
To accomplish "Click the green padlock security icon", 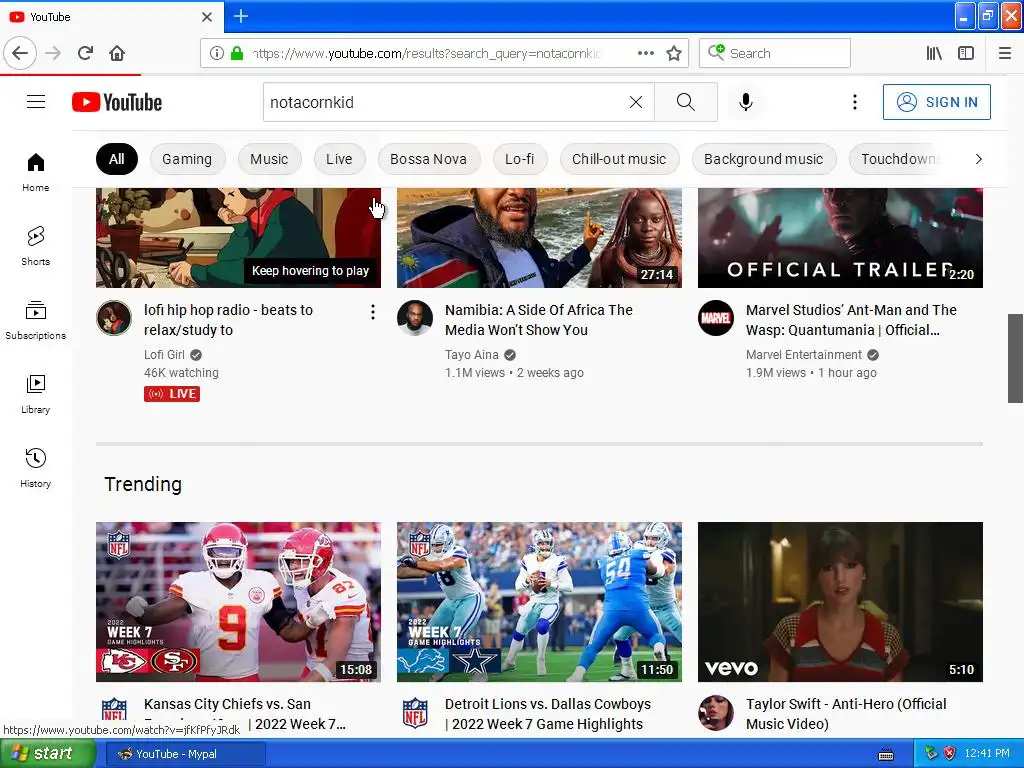I will click(236, 53).
